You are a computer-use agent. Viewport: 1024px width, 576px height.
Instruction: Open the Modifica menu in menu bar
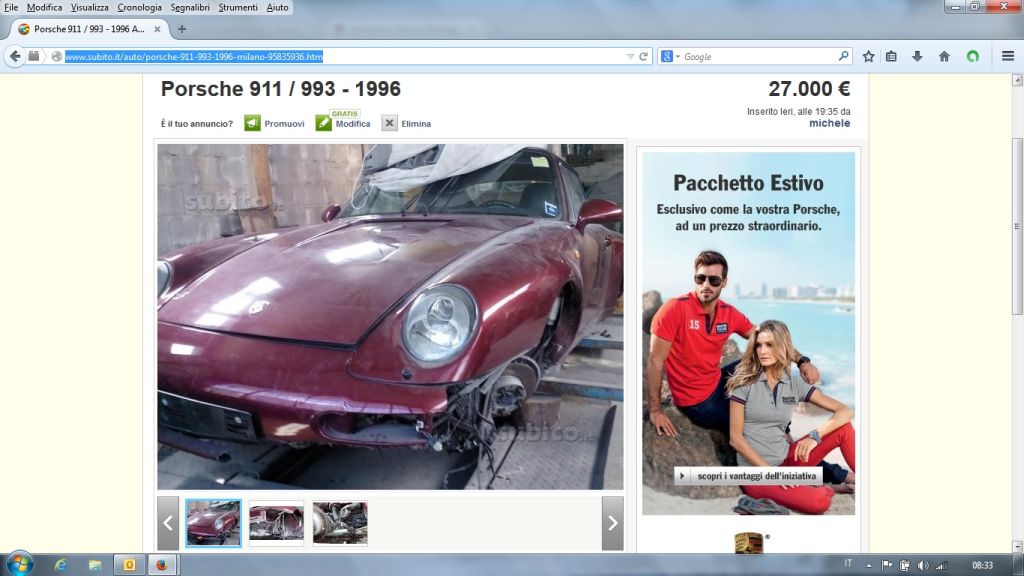coord(44,7)
